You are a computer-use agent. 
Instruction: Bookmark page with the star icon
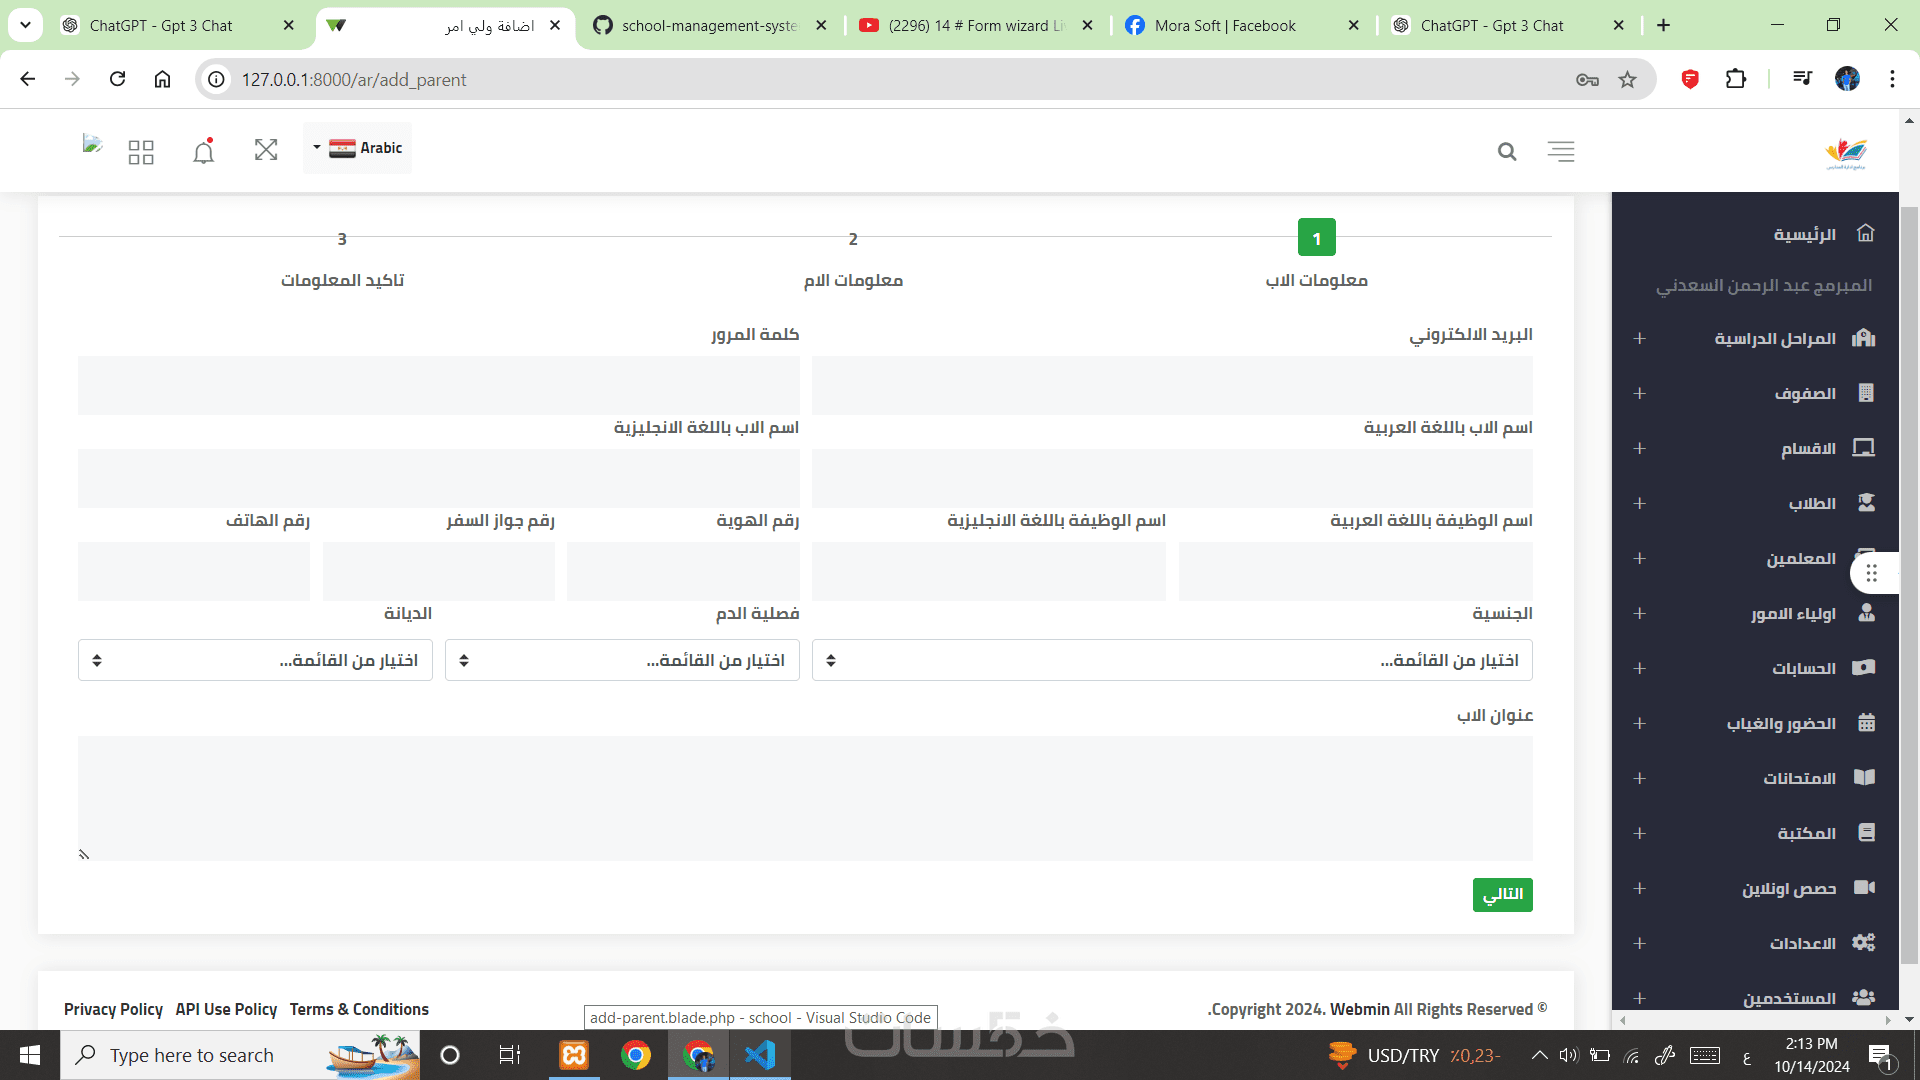tap(1628, 80)
